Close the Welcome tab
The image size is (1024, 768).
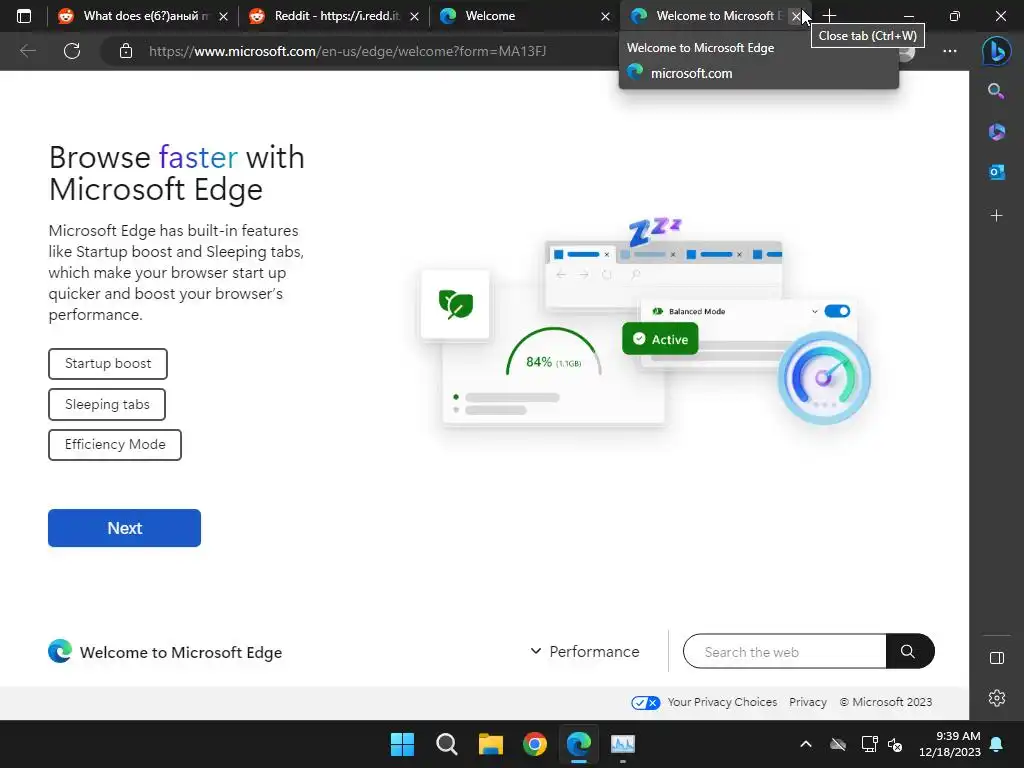tap(605, 16)
